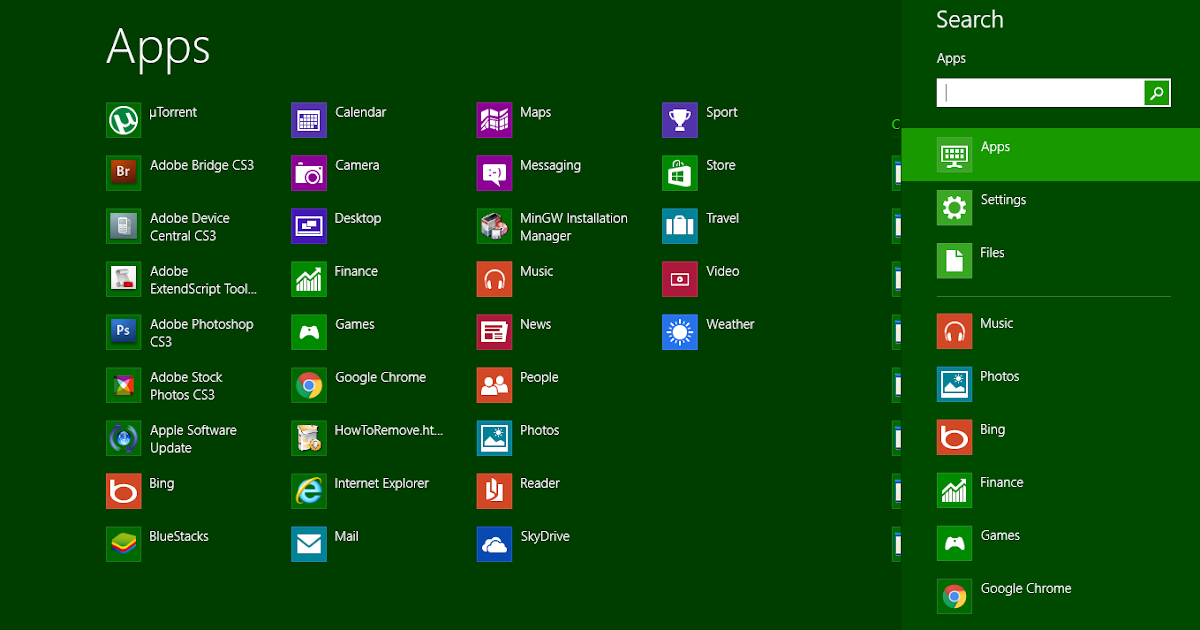Launch Google Chrome icon in Apps list

pos(309,385)
